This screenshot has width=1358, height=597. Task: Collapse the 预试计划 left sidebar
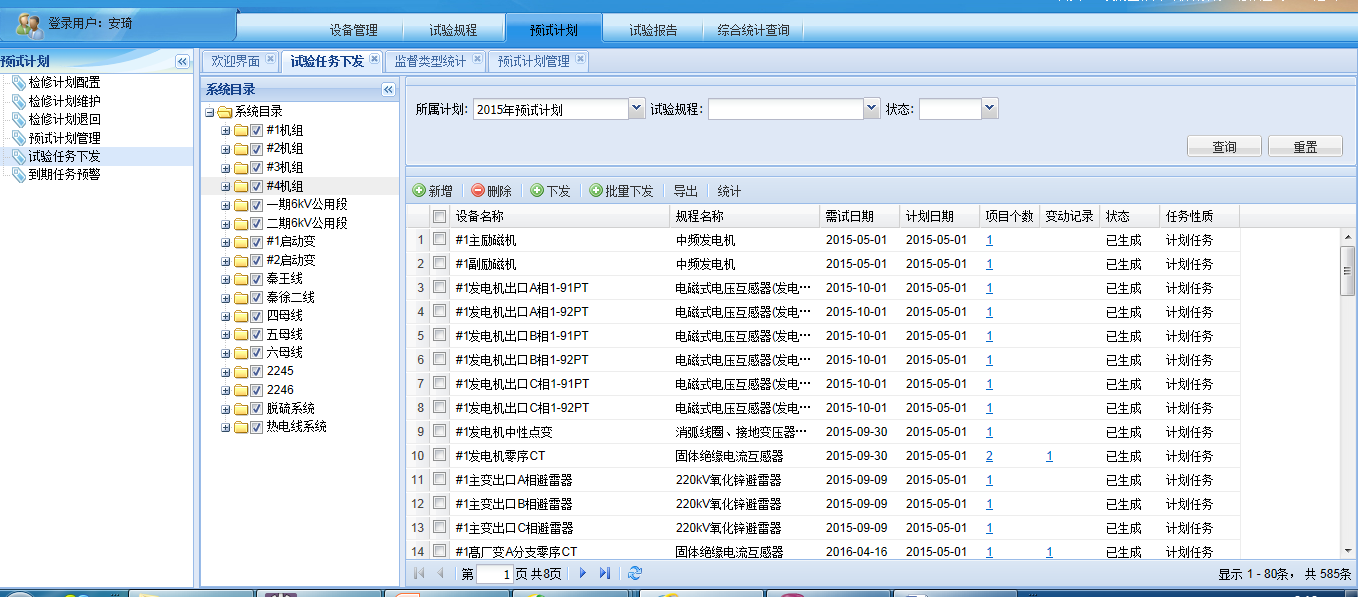click(182, 61)
